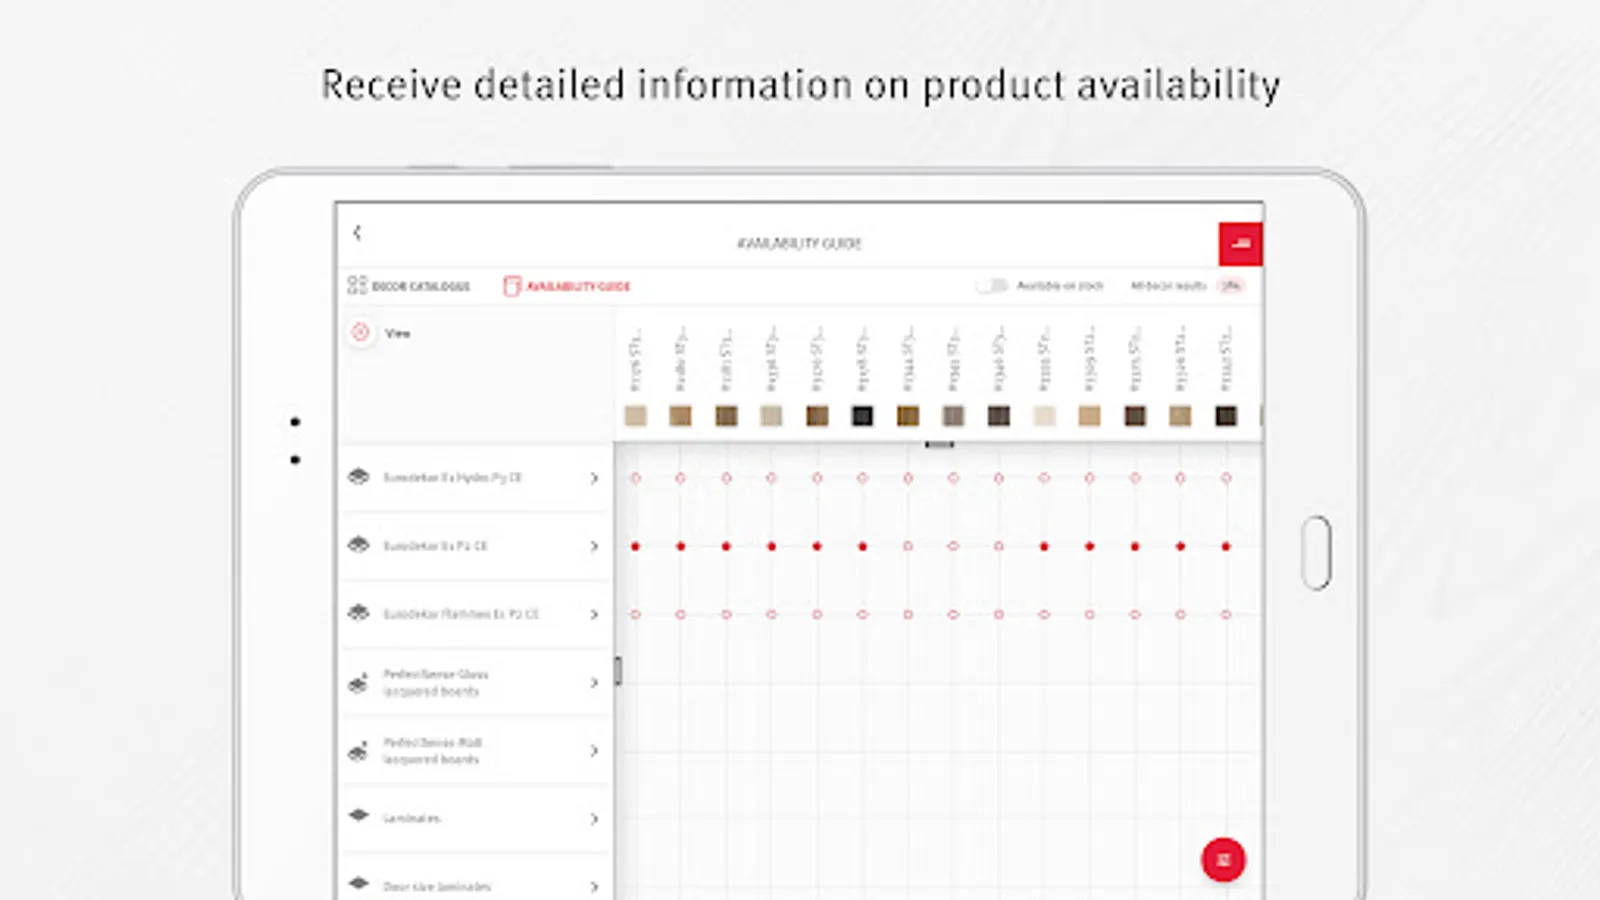Image resolution: width=1600 pixels, height=900 pixels.
Task: Go back using the header back arrow
Action: click(357, 233)
